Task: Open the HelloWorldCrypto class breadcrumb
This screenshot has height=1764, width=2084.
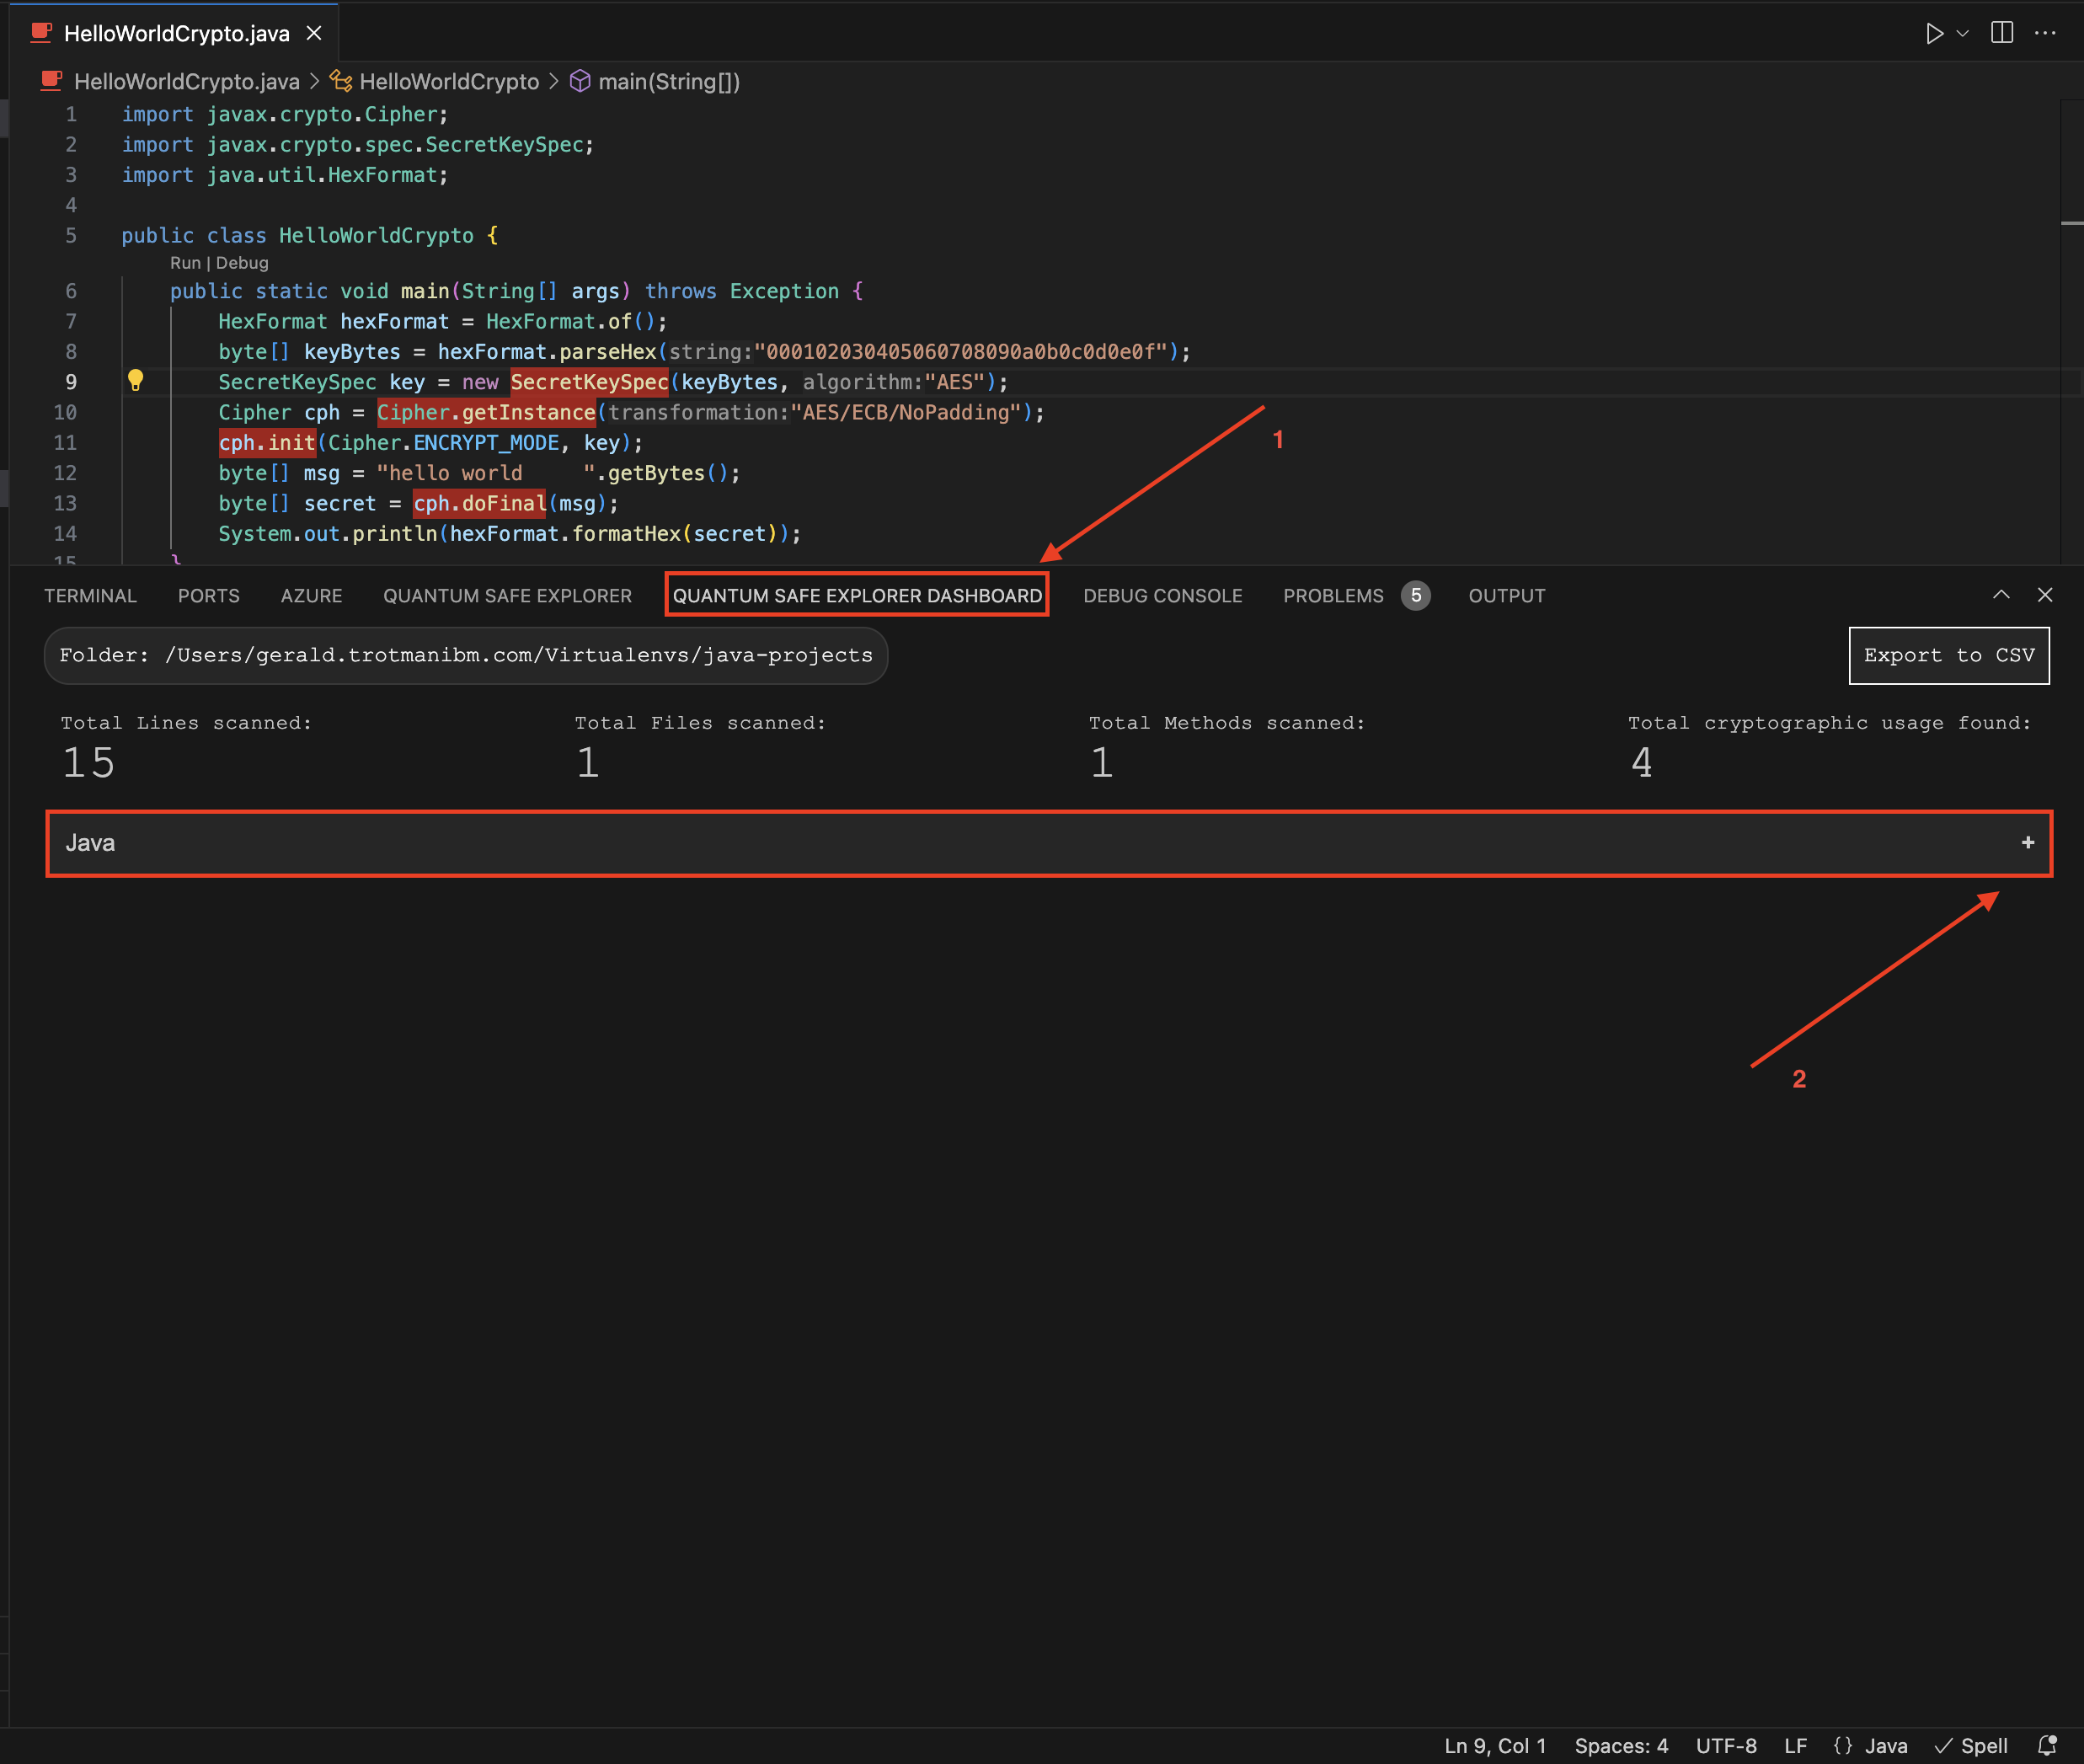Action: pos(448,82)
